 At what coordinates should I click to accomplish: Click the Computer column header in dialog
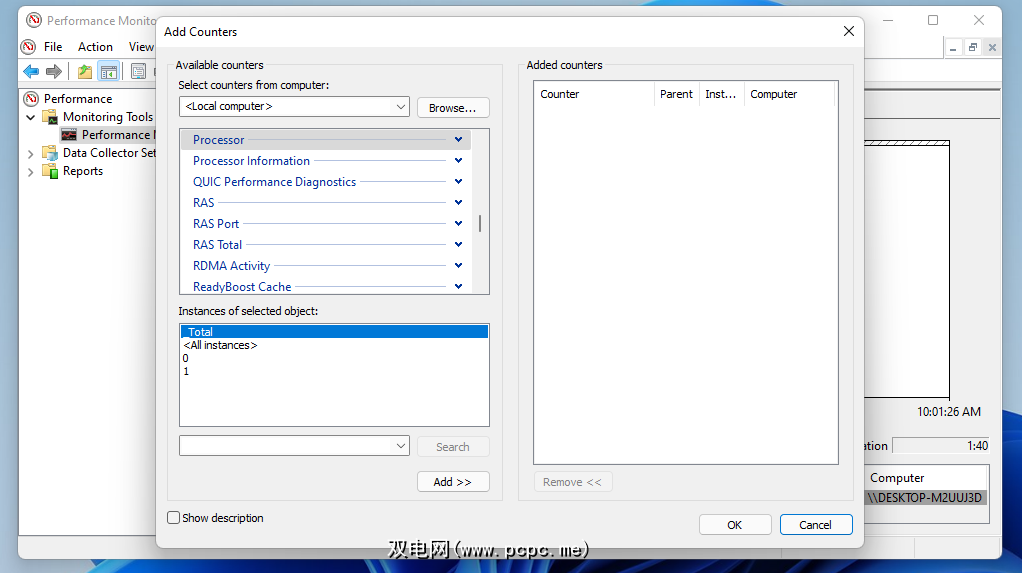[790, 94]
